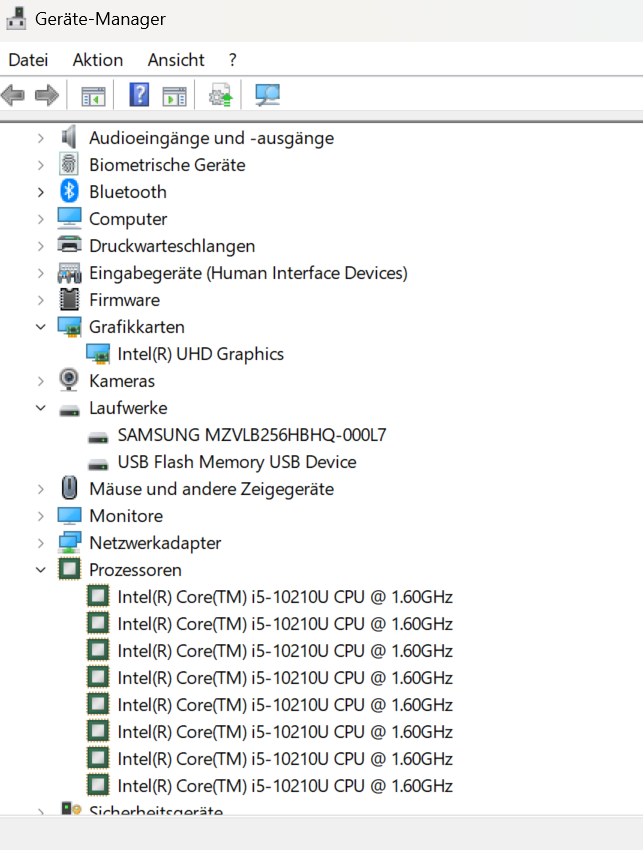Select the Netzwerkadapter category label
The width and height of the screenshot is (643, 850).
click(155, 543)
